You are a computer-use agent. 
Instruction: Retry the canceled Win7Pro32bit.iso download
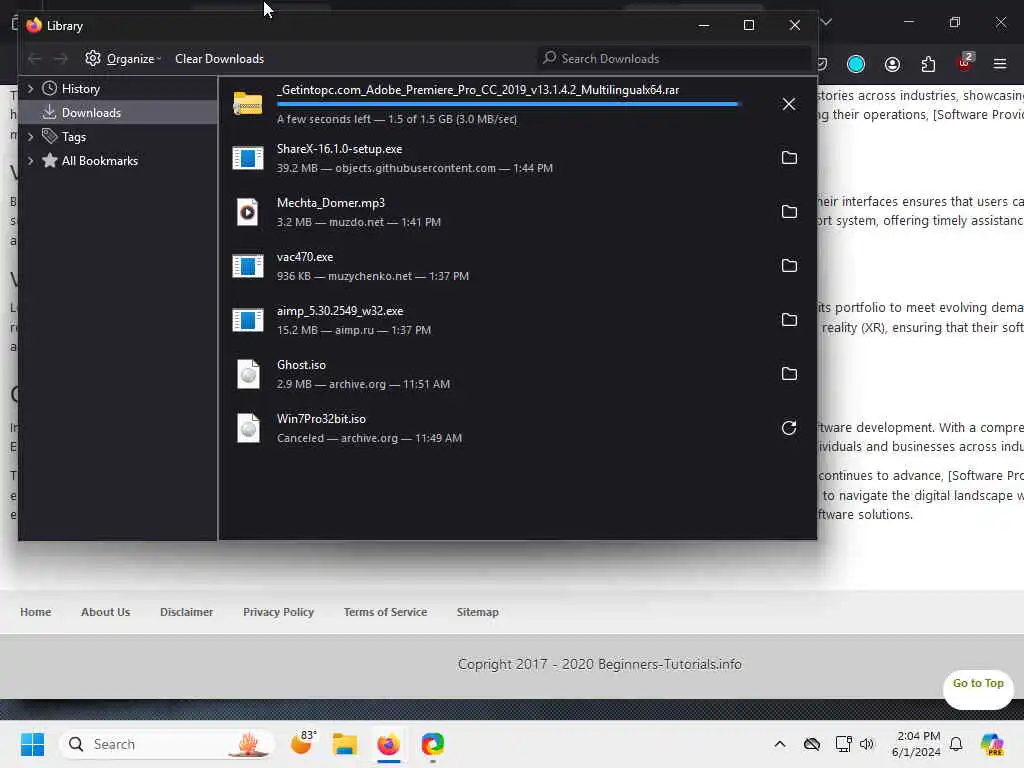pos(789,428)
